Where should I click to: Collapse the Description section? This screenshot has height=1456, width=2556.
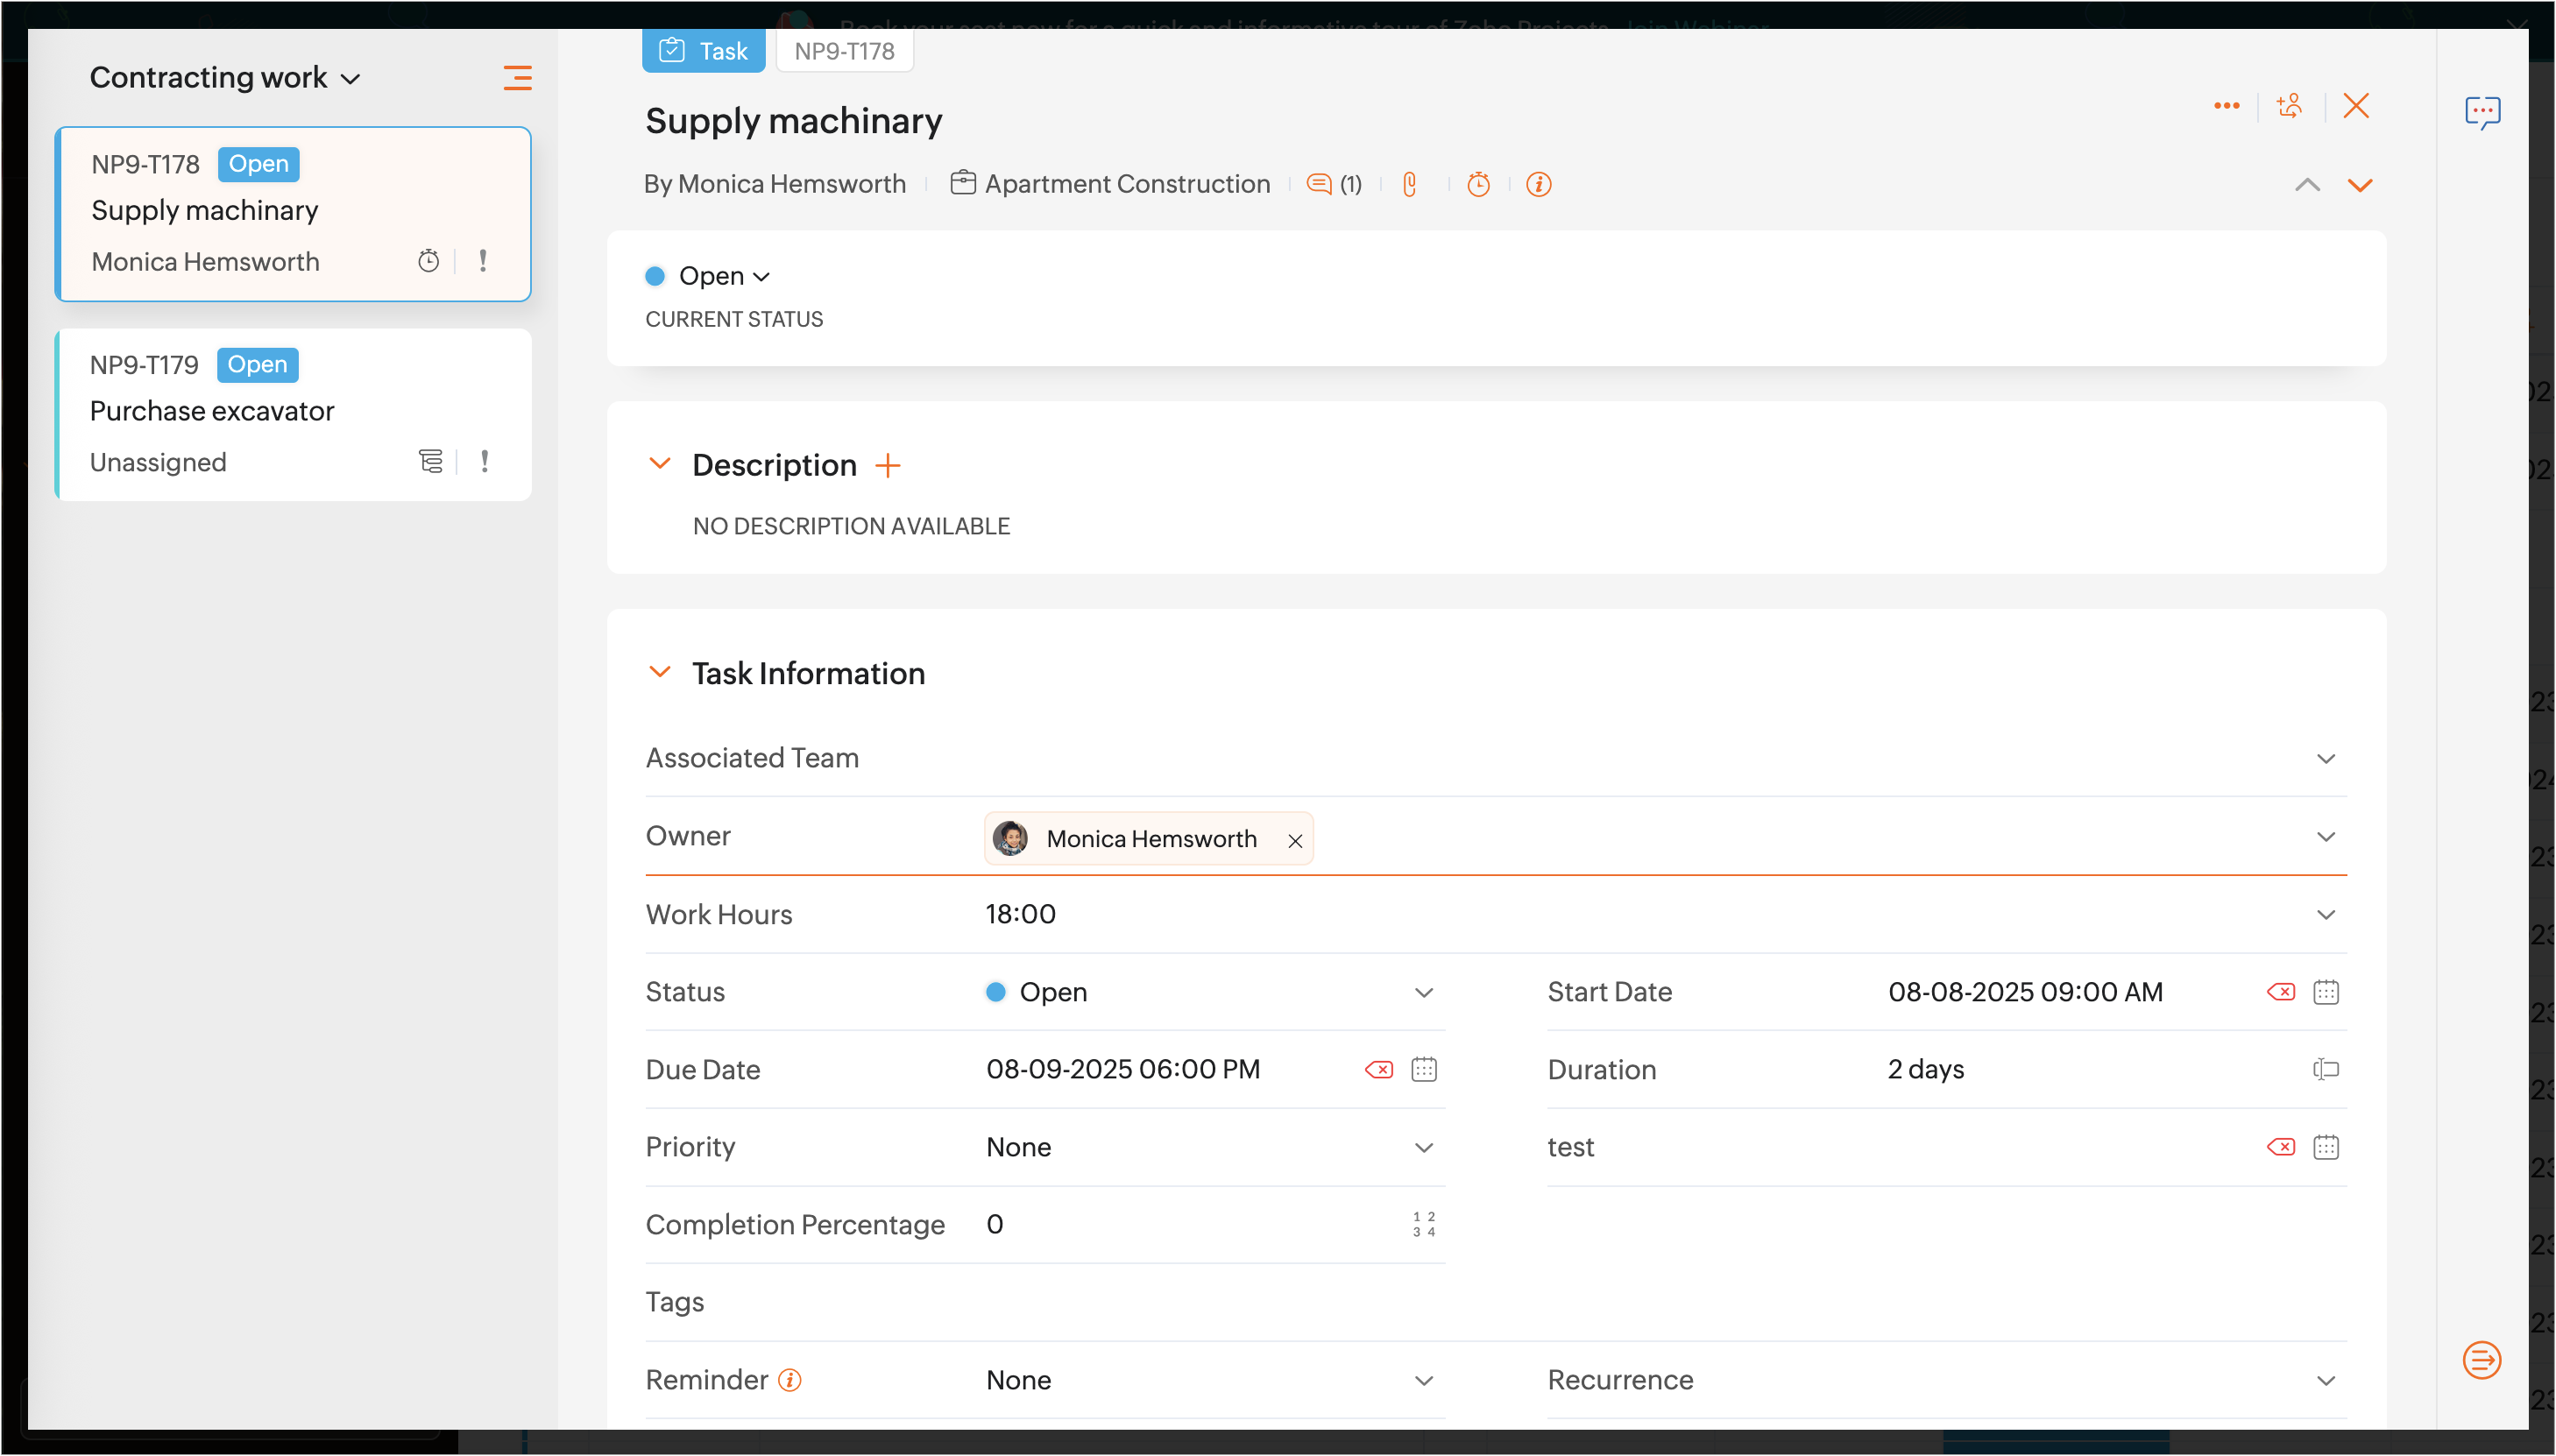click(x=659, y=464)
